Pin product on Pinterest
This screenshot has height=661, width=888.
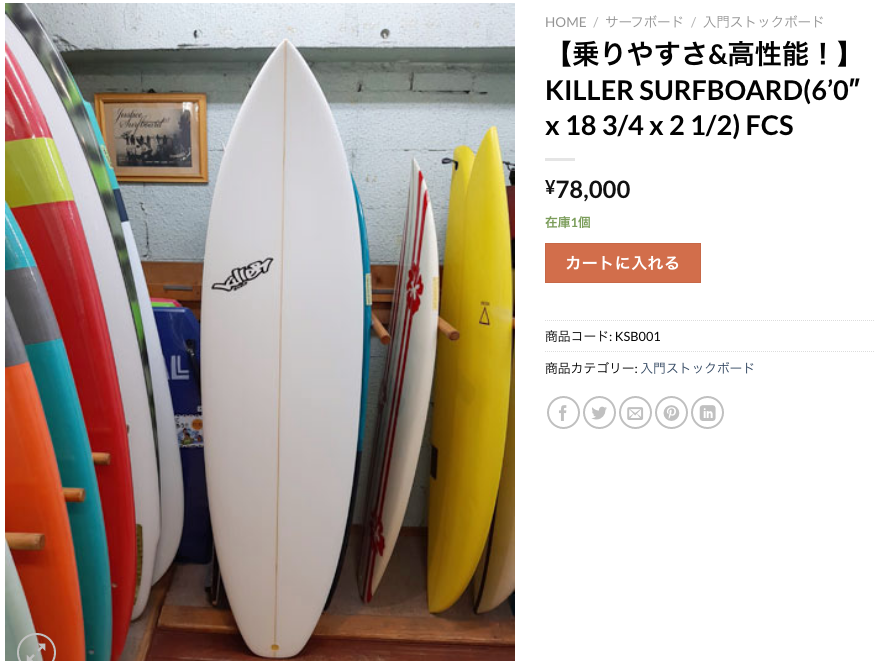pos(671,413)
